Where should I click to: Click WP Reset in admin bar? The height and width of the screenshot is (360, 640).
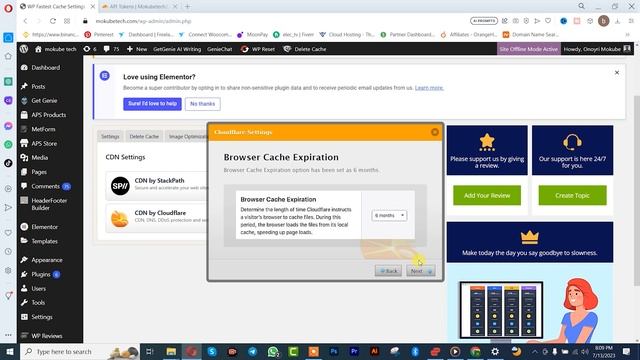click(258, 49)
